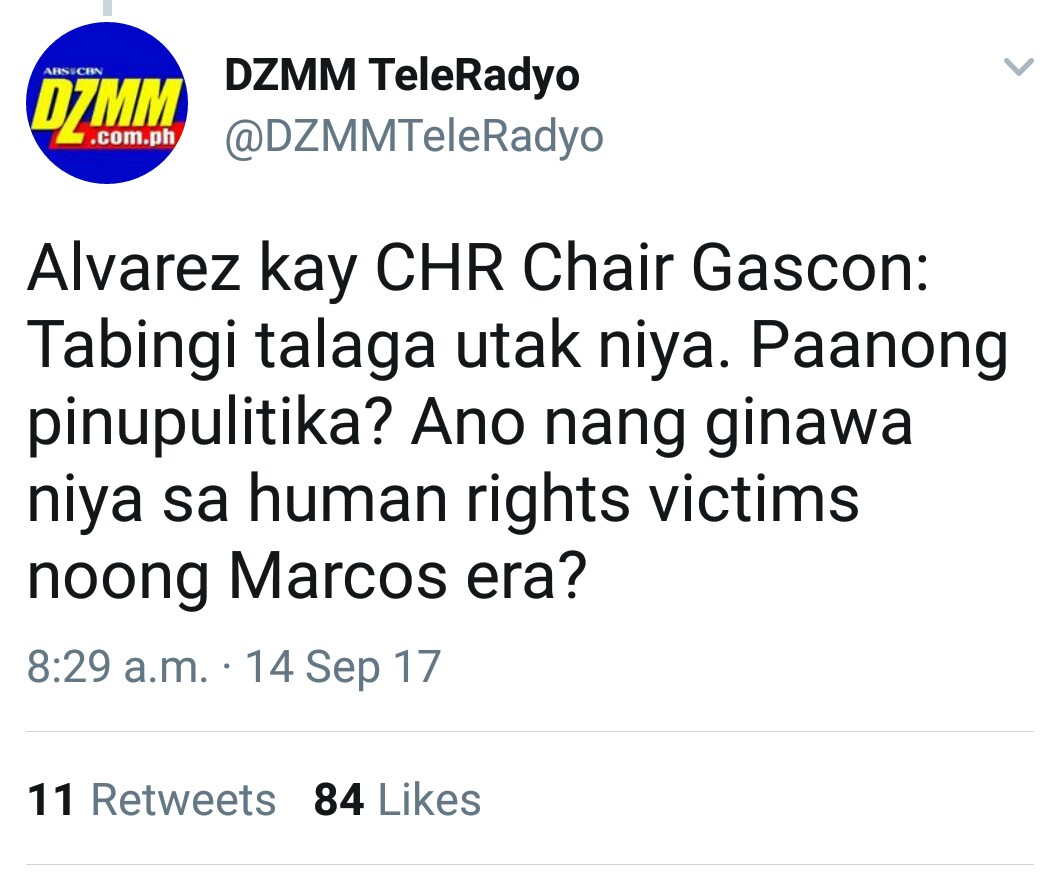Viewport: 1059px width, 882px height.
Task: Expand the tweet options chevron
Action: point(1018,66)
